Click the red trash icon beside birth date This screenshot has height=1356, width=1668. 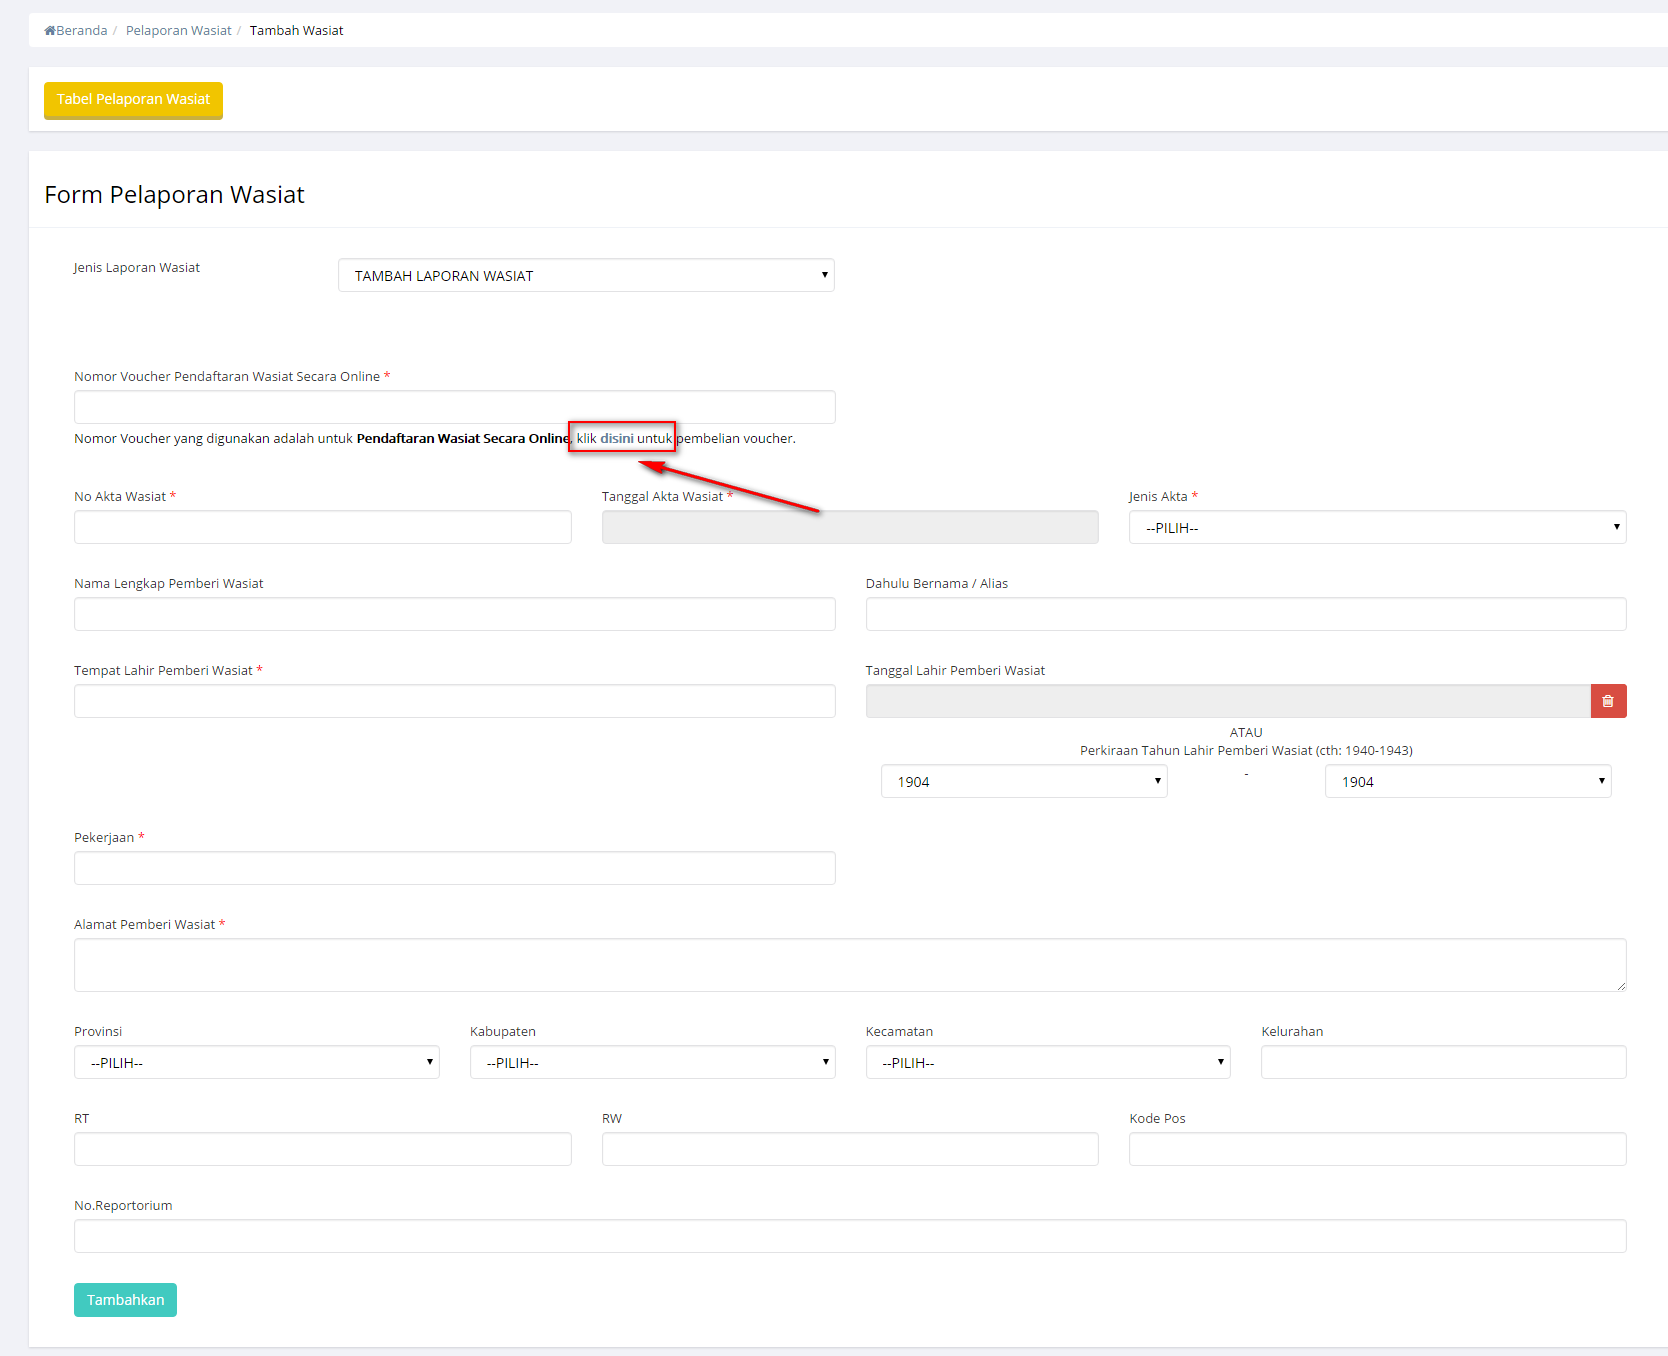(1608, 701)
